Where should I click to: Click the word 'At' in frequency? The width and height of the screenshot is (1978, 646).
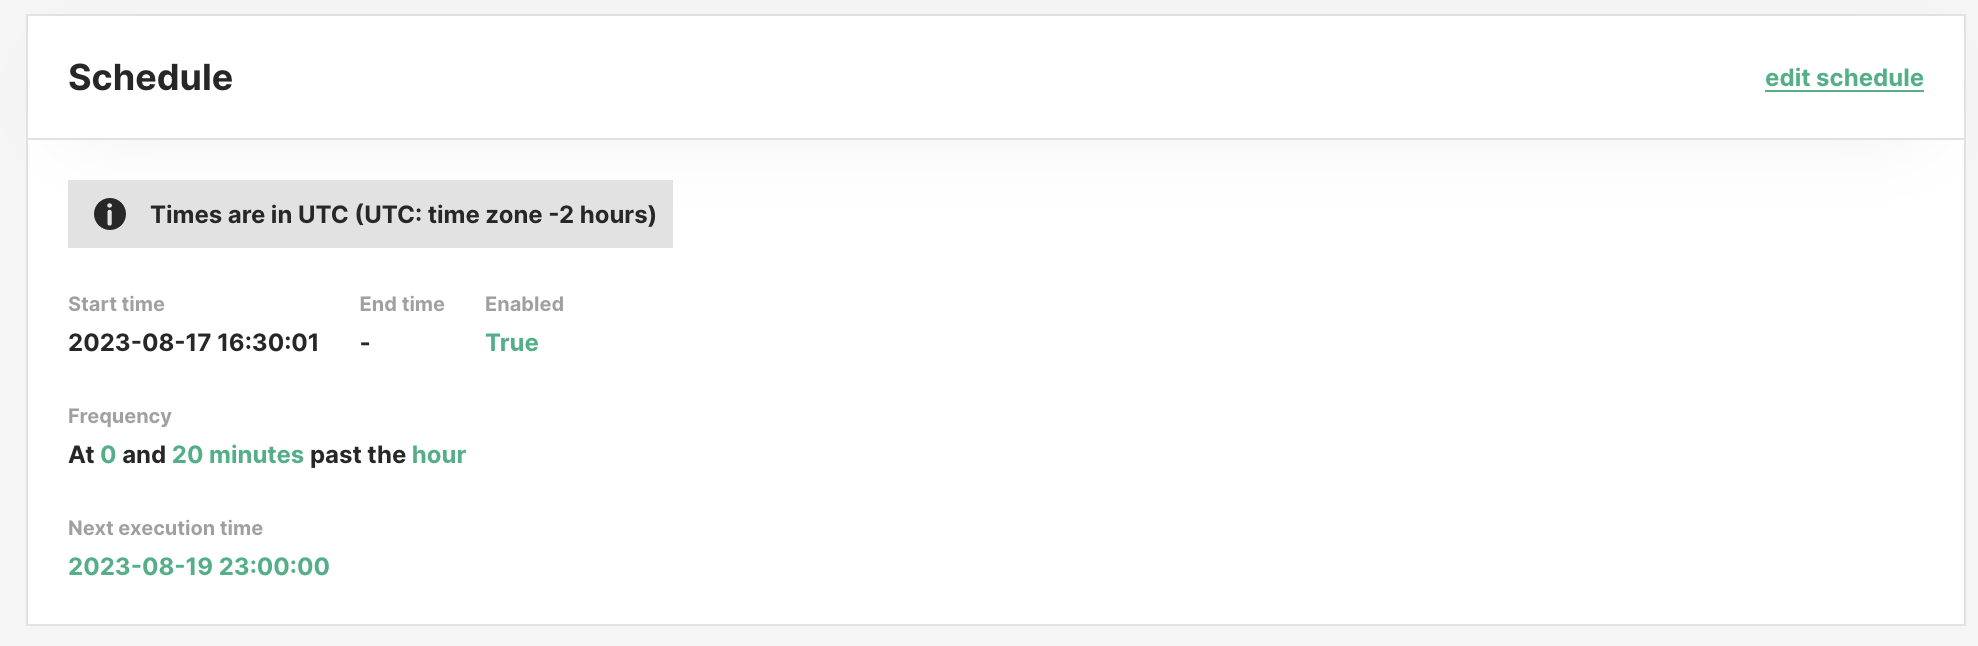81,455
